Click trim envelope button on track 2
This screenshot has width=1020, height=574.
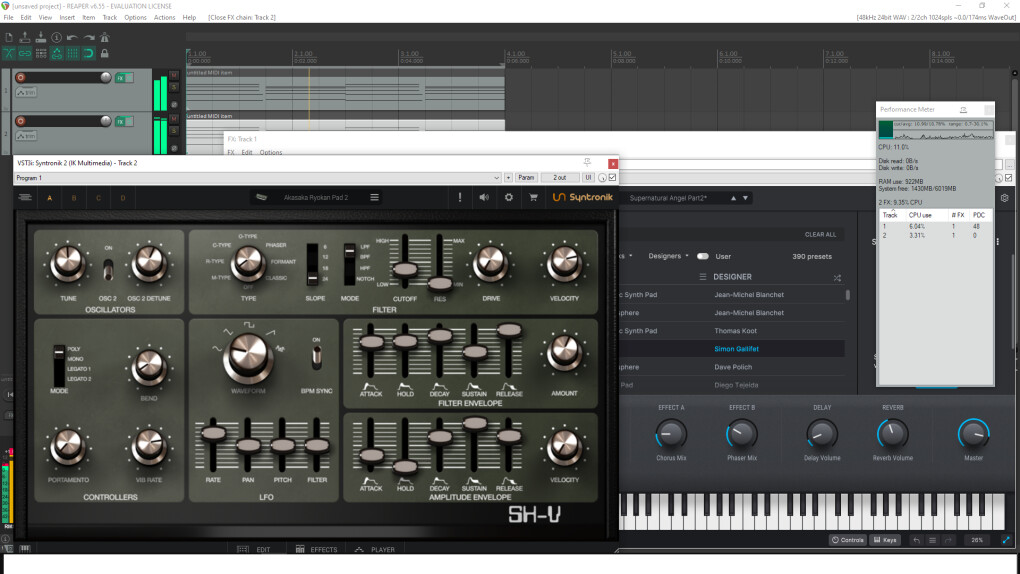(26, 136)
